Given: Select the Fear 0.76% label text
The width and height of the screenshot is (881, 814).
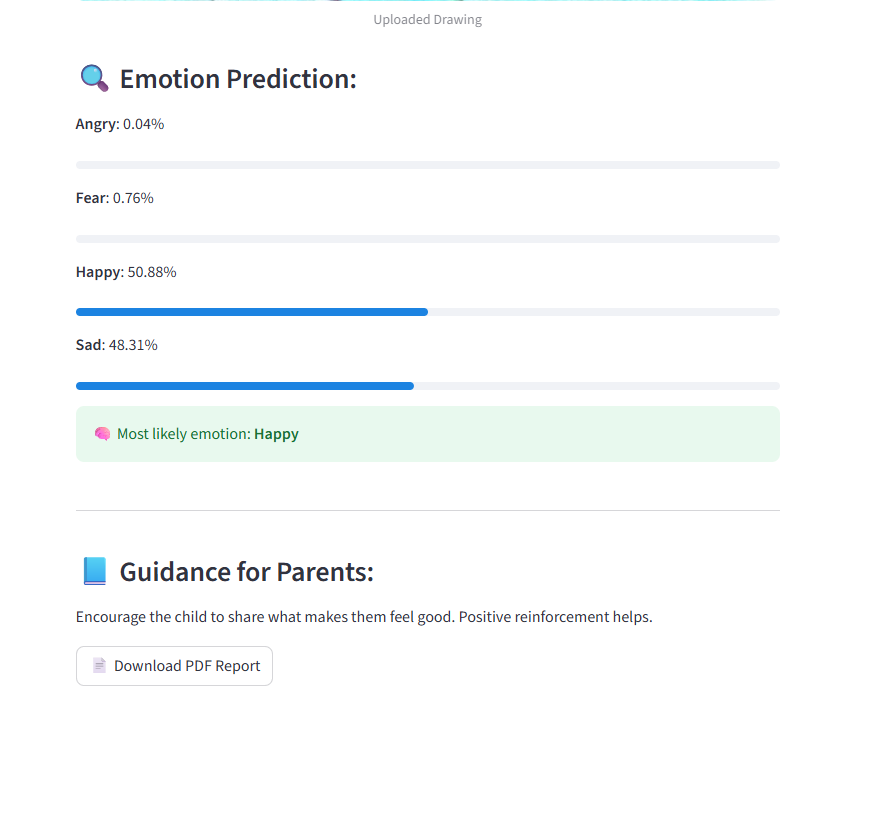Looking at the screenshot, I should tap(115, 198).
